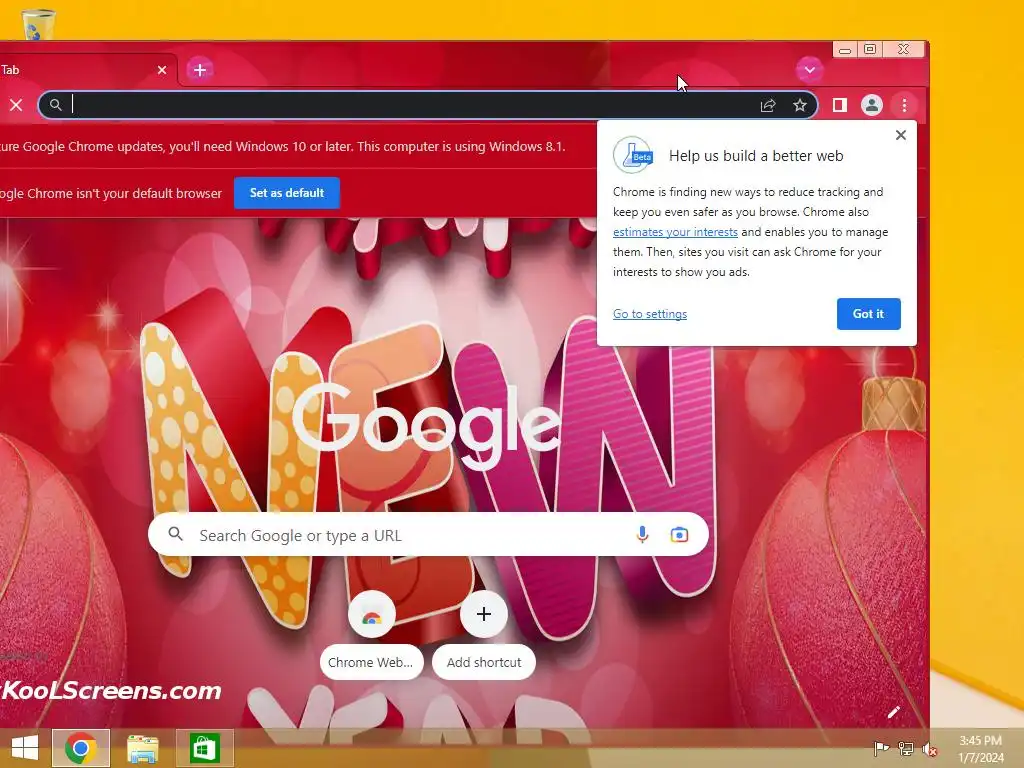Bookmark this tab with the star icon

coord(799,105)
